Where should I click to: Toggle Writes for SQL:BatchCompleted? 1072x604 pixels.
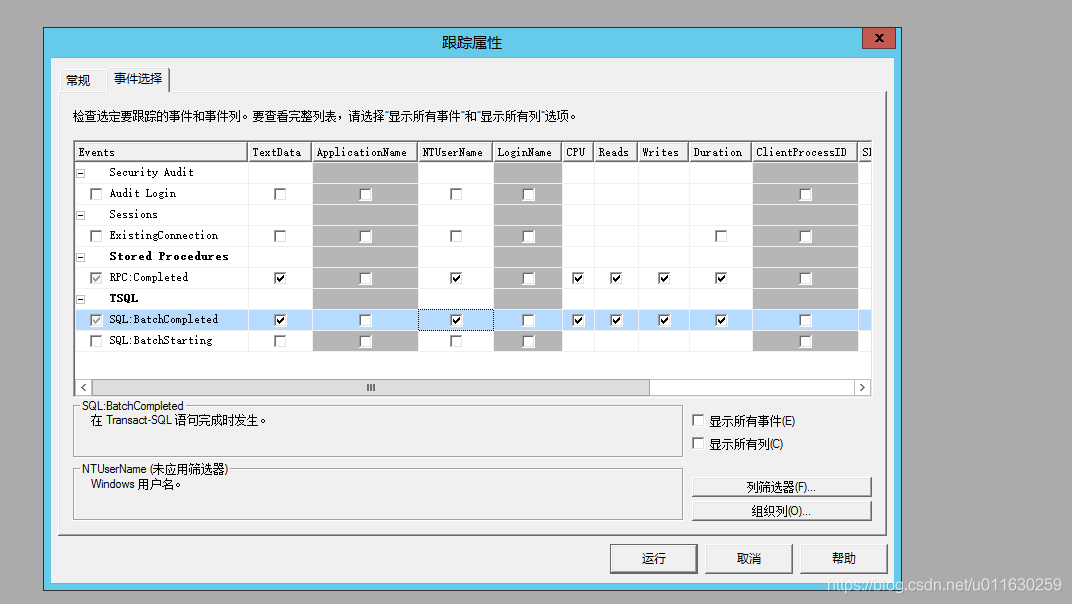[x=664, y=320]
